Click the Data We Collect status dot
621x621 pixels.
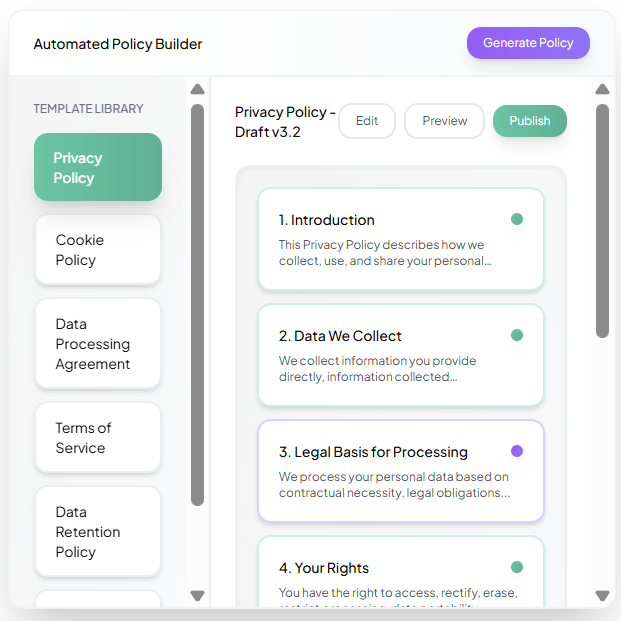[x=517, y=335]
